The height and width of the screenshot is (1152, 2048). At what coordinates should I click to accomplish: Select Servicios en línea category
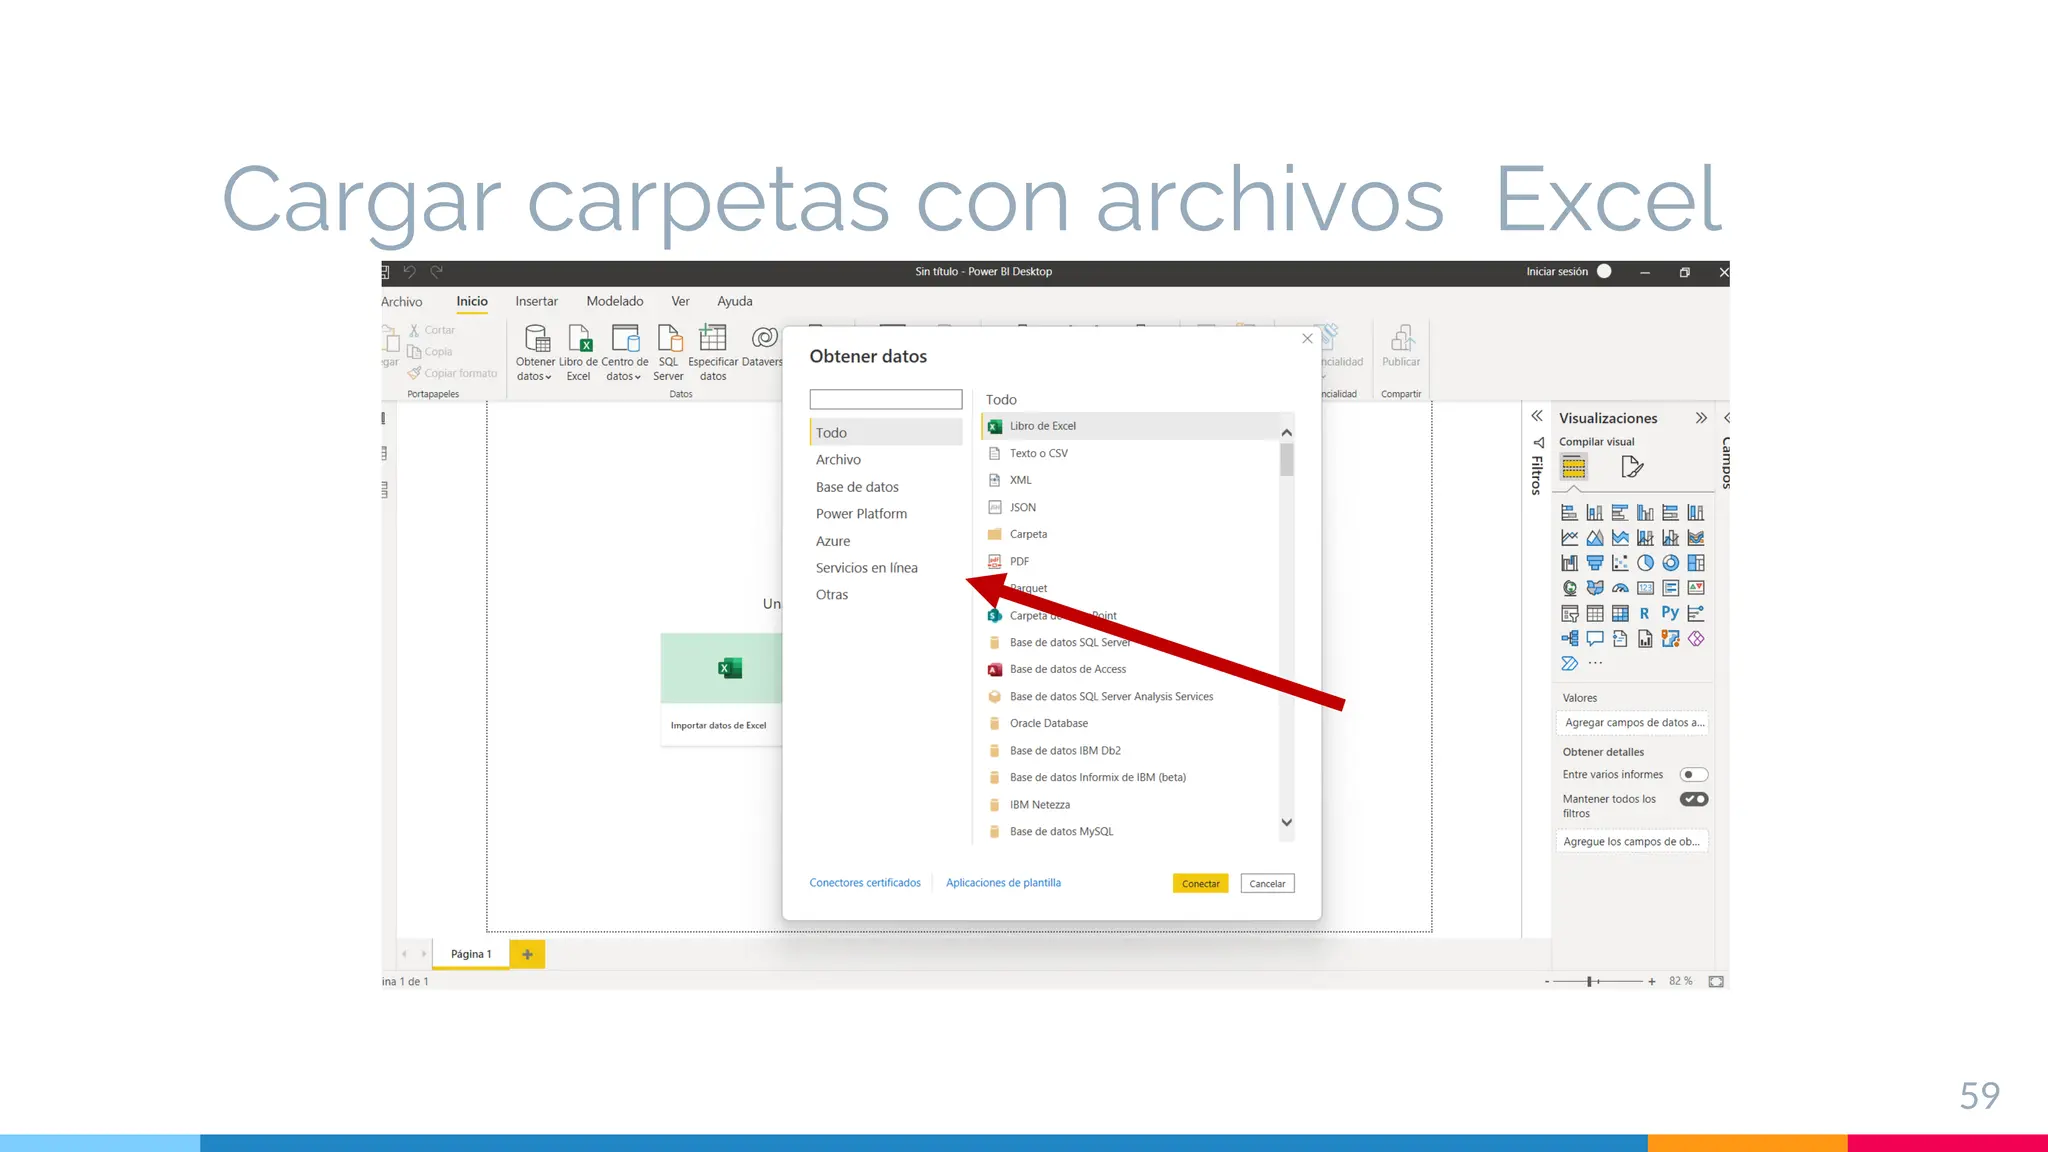tap(866, 568)
